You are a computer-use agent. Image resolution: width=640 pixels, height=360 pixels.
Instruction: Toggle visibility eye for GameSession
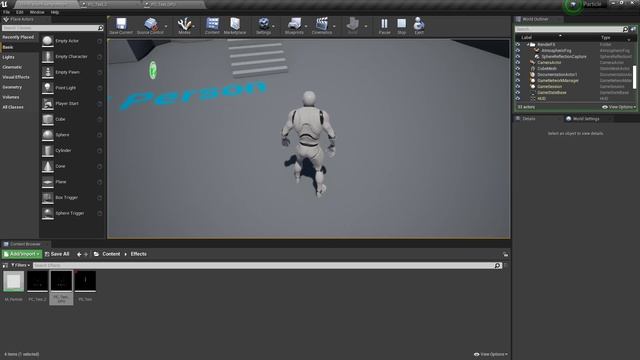tap(518, 87)
